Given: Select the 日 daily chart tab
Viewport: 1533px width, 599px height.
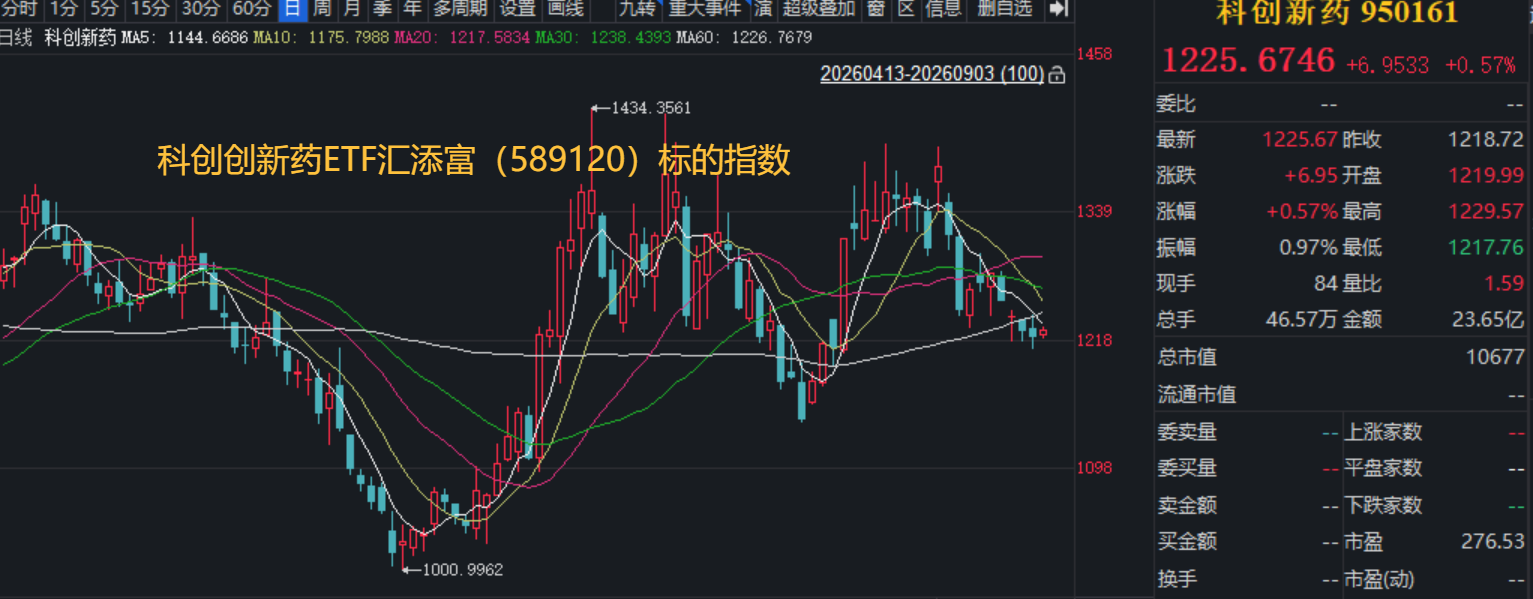Looking at the screenshot, I should (292, 9).
